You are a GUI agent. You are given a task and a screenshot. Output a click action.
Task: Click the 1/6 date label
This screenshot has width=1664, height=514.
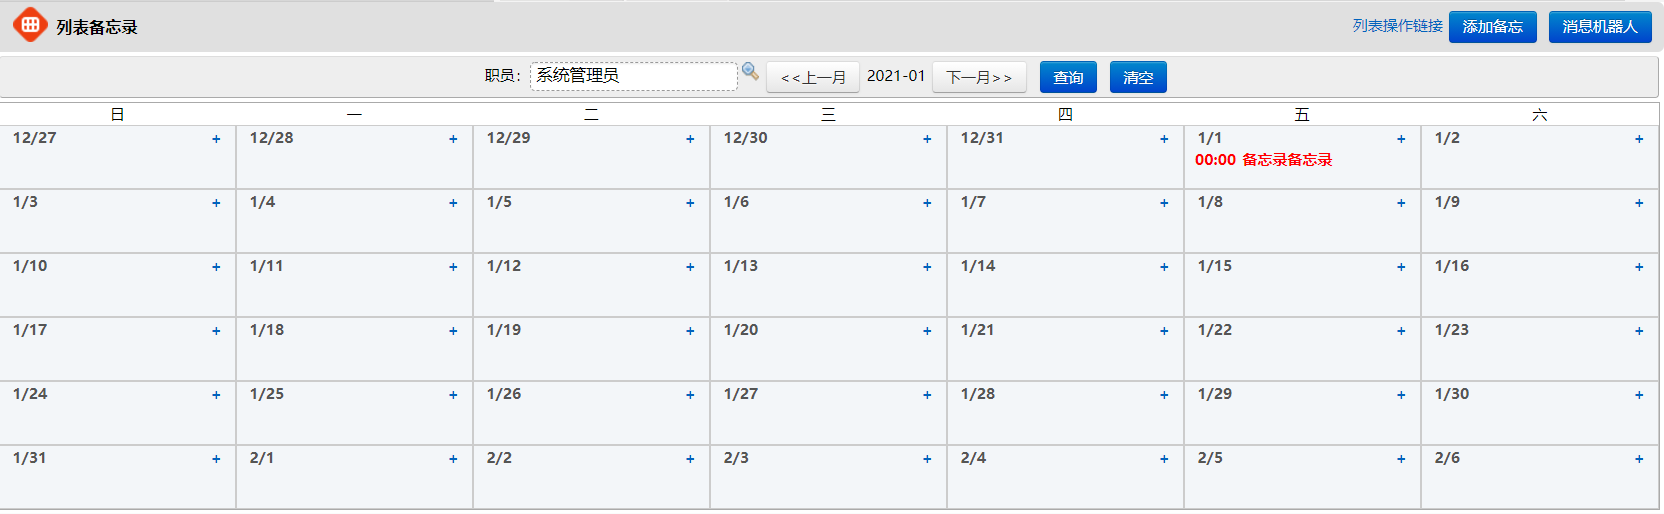tap(736, 202)
